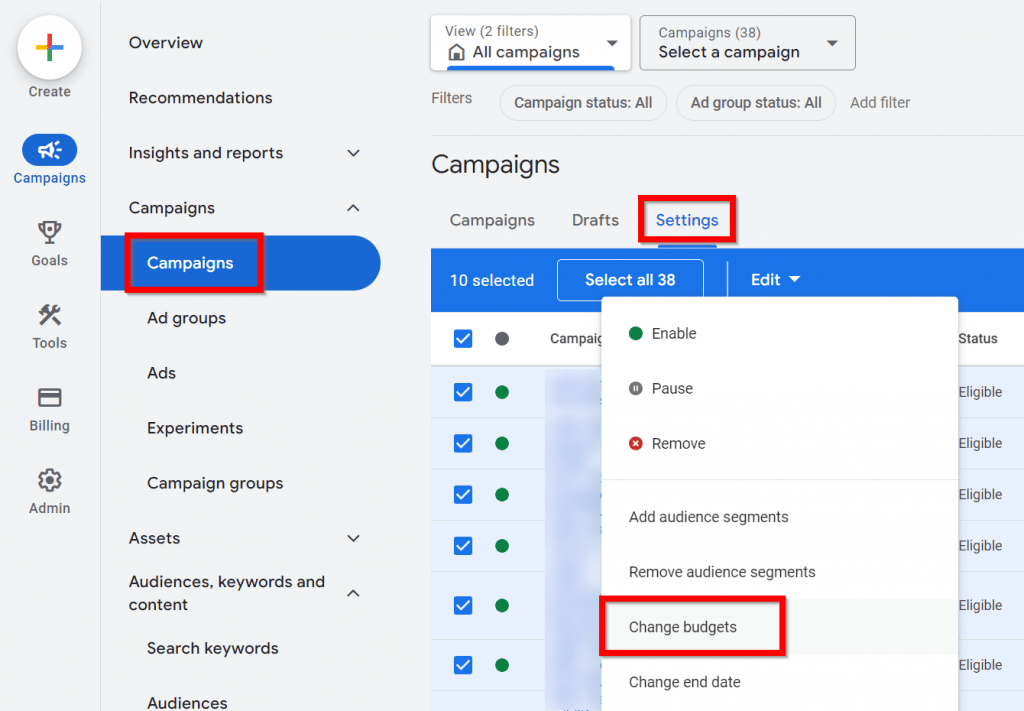Open the Tools wrench icon
Image resolution: width=1024 pixels, height=711 pixels.
[x=50, y=315]
